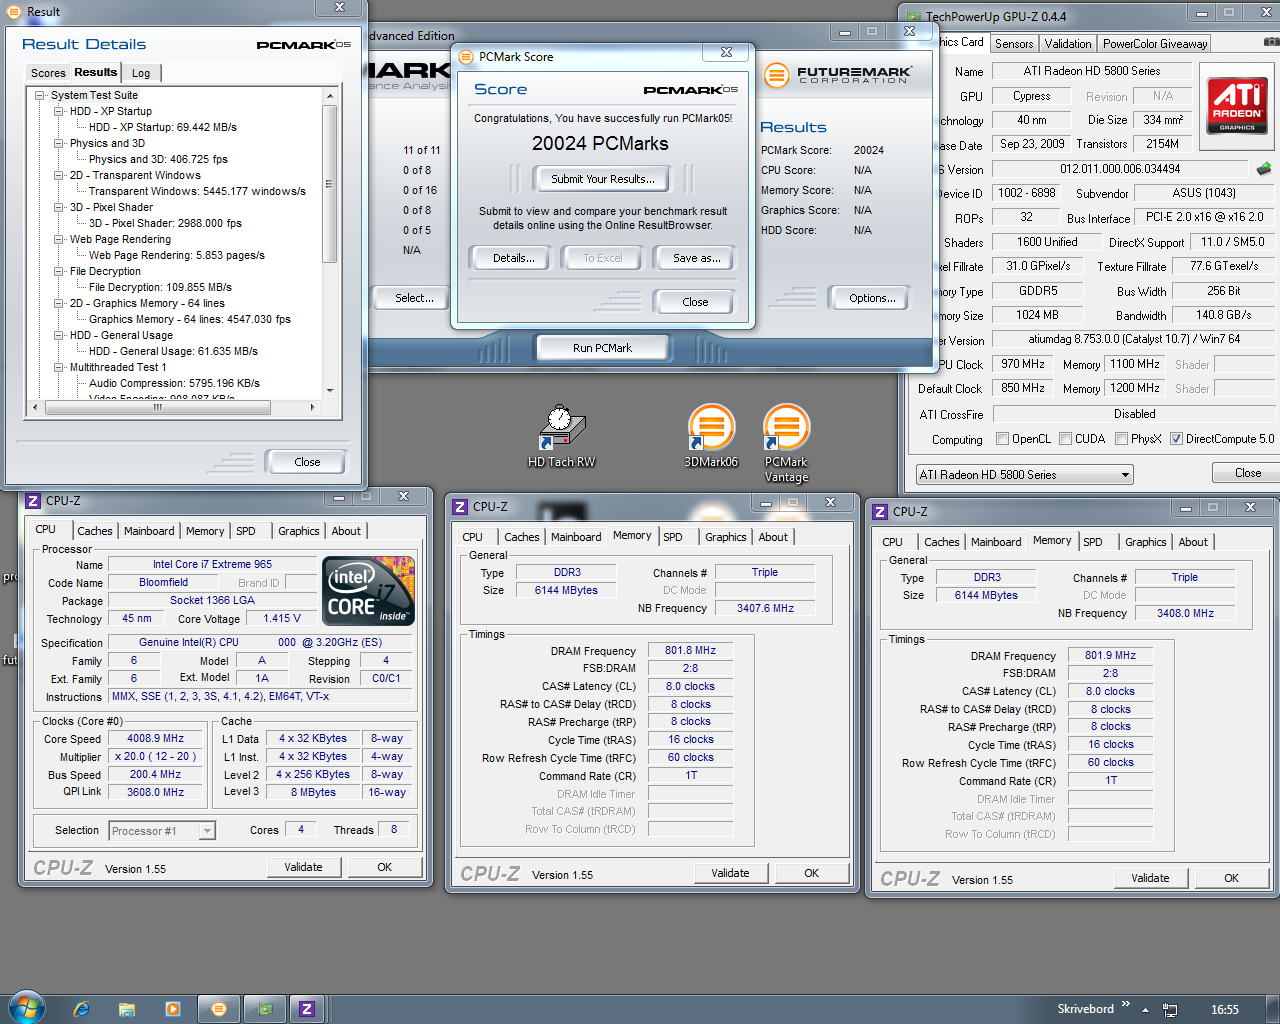Toggle the PhysX checkbox in GPU-Z

[1121, 439]
